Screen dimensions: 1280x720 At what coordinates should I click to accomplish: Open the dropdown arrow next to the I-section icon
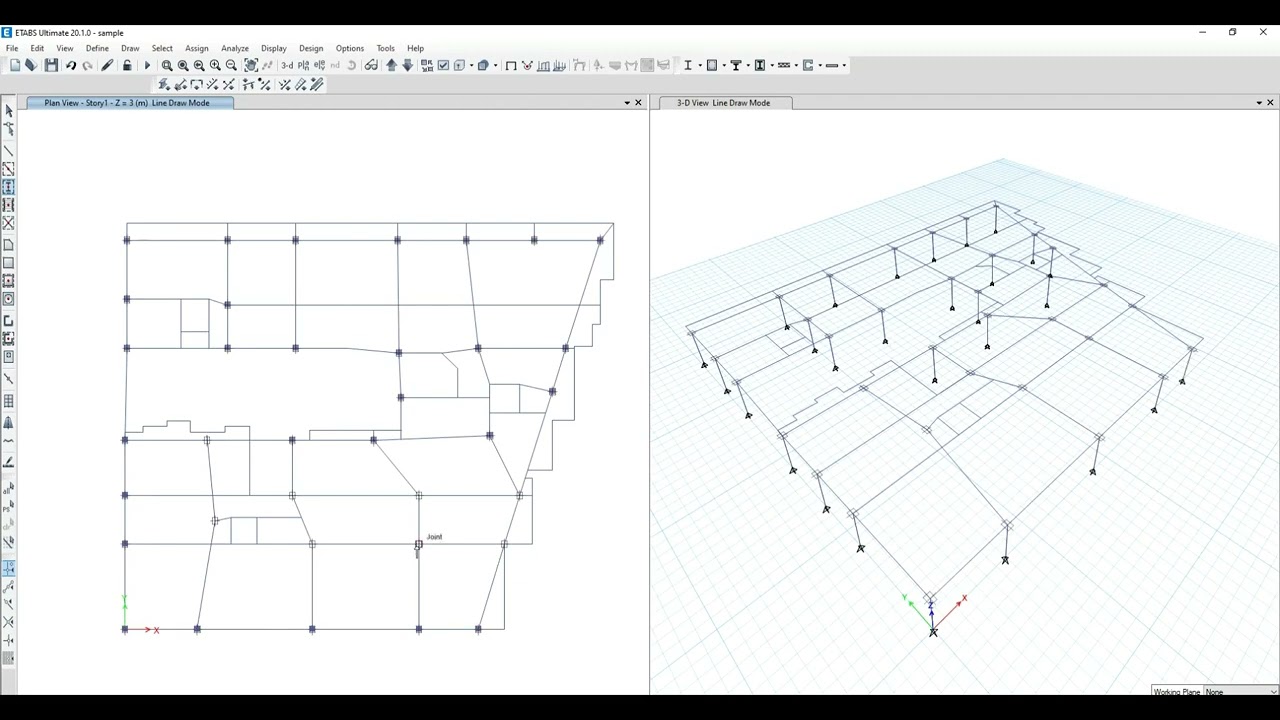700,65
